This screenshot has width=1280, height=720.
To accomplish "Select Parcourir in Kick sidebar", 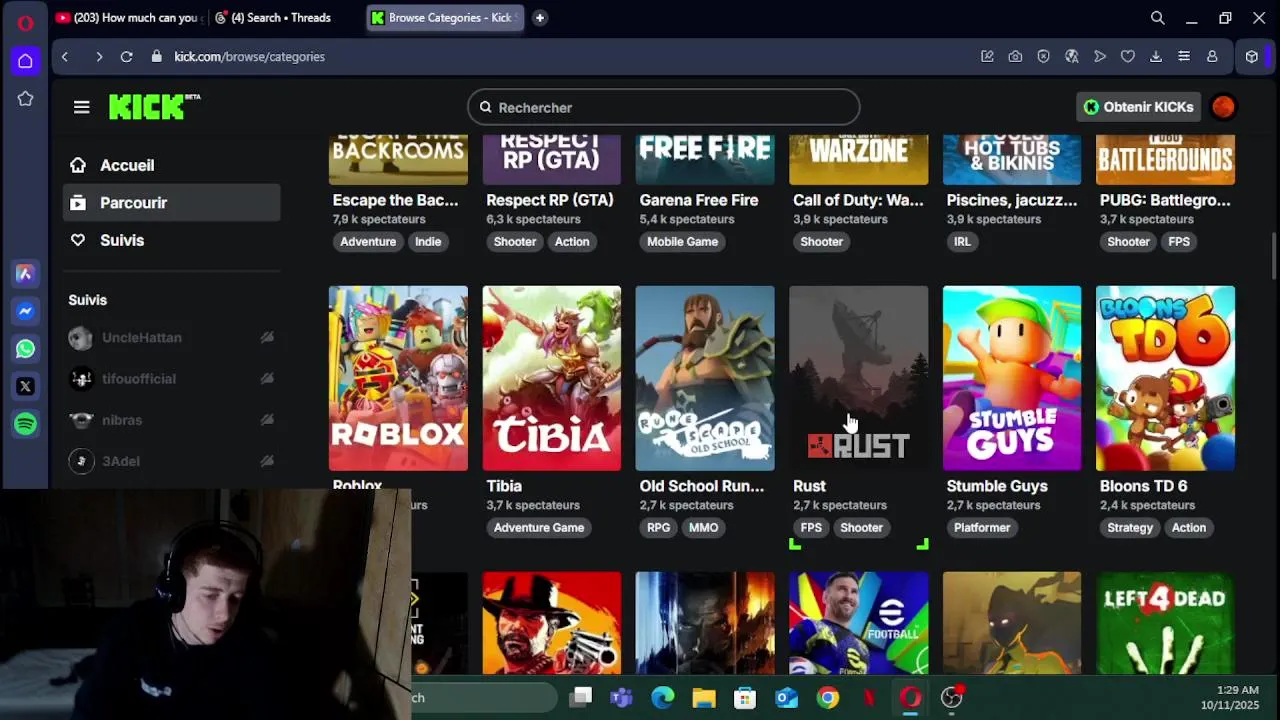I will pyautogui.click(x=171, y=203).
